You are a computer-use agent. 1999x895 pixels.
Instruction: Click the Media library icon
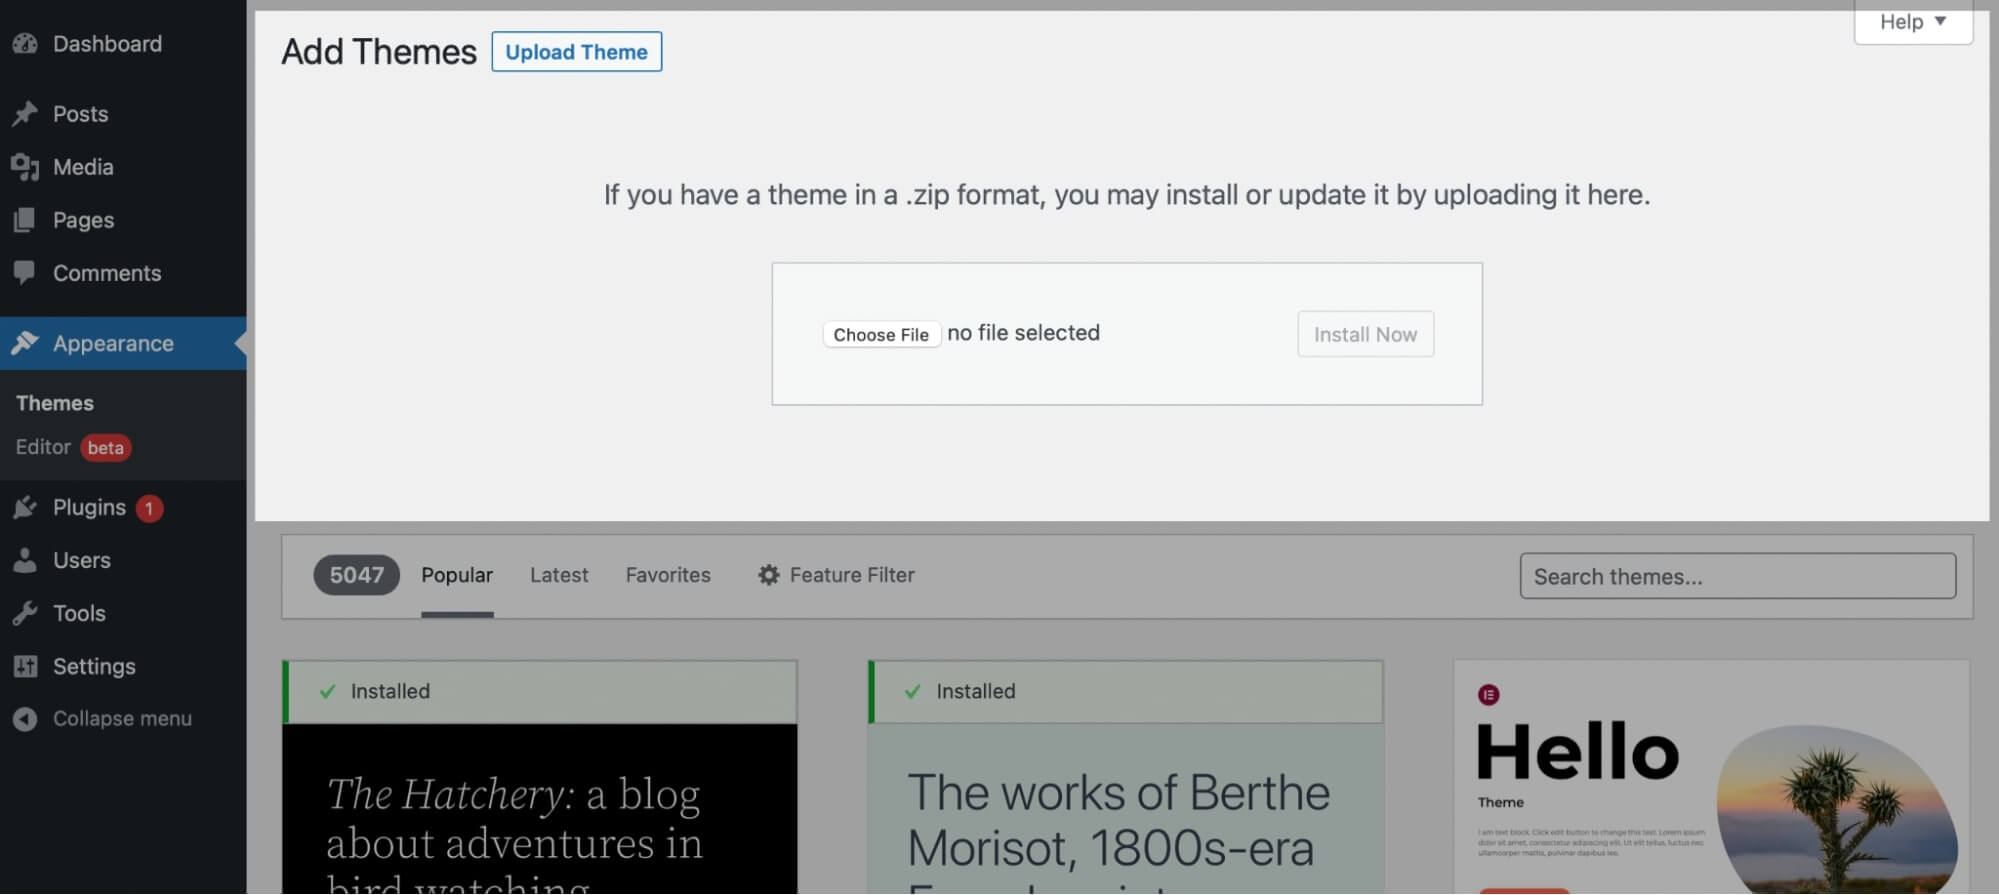[25, 167]
